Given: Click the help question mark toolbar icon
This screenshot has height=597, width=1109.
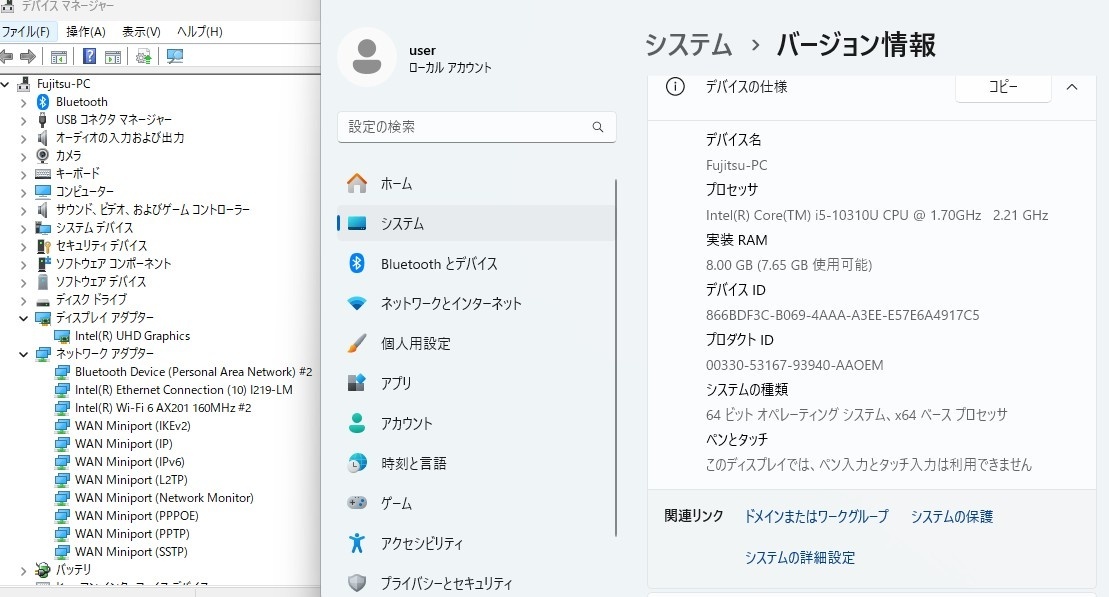Looking at the screenshot, I should click(x=89, y=57).
